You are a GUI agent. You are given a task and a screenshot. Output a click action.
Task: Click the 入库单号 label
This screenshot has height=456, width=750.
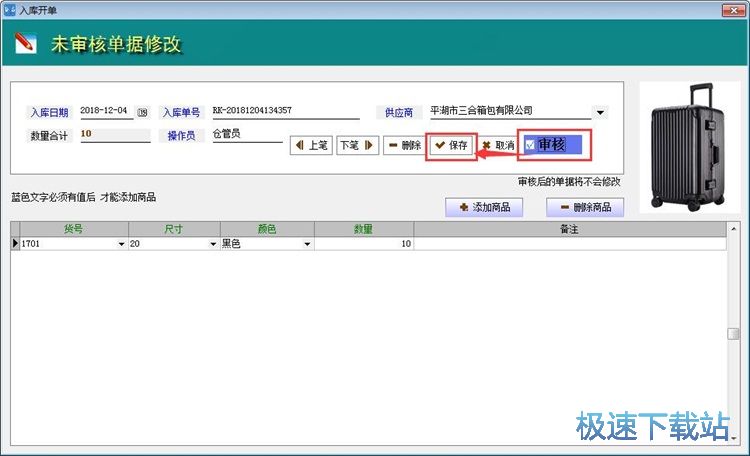[182, 112]
